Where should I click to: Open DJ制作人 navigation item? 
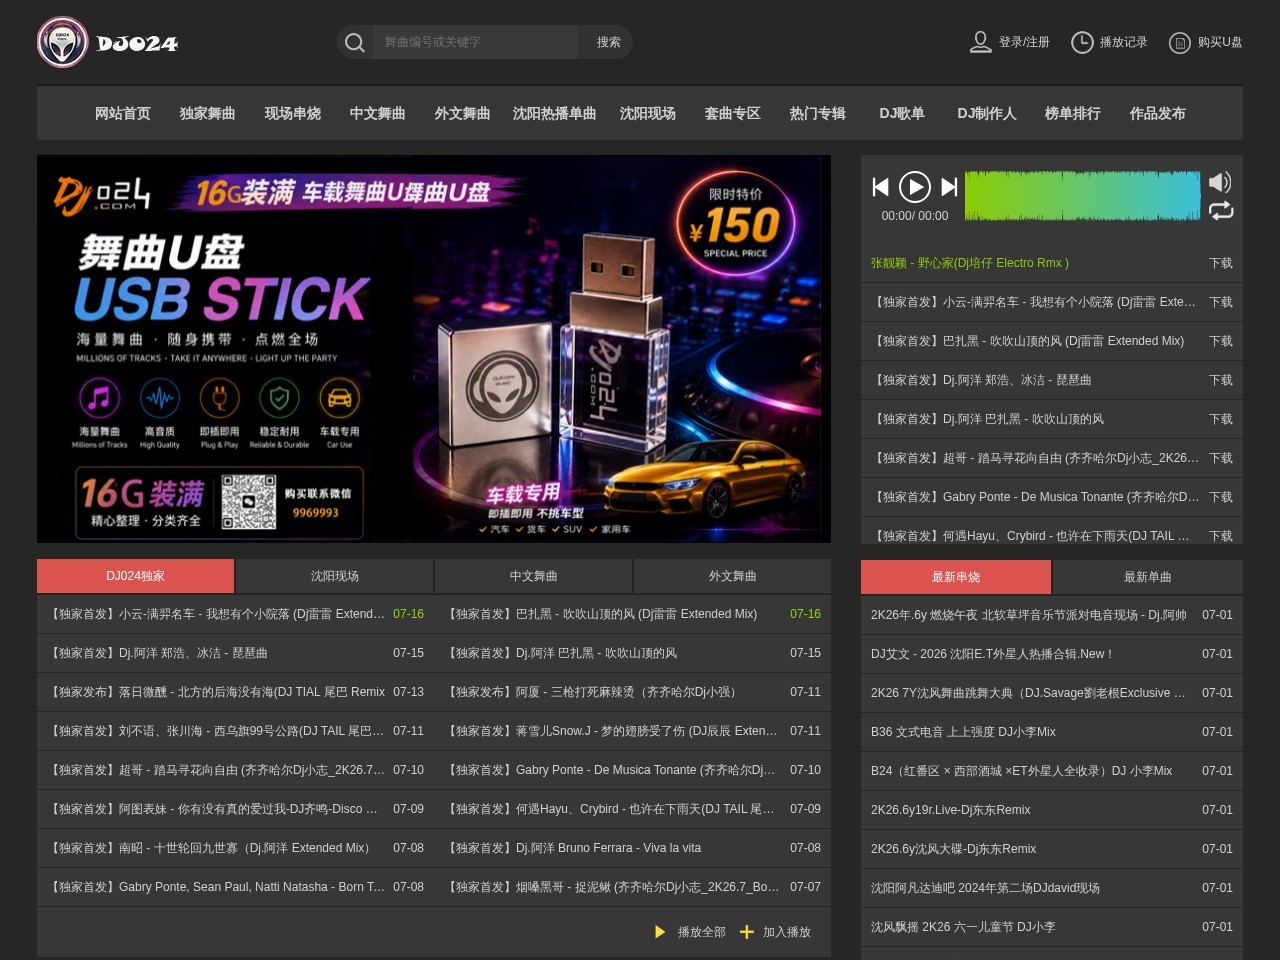(x=987, y=113)
